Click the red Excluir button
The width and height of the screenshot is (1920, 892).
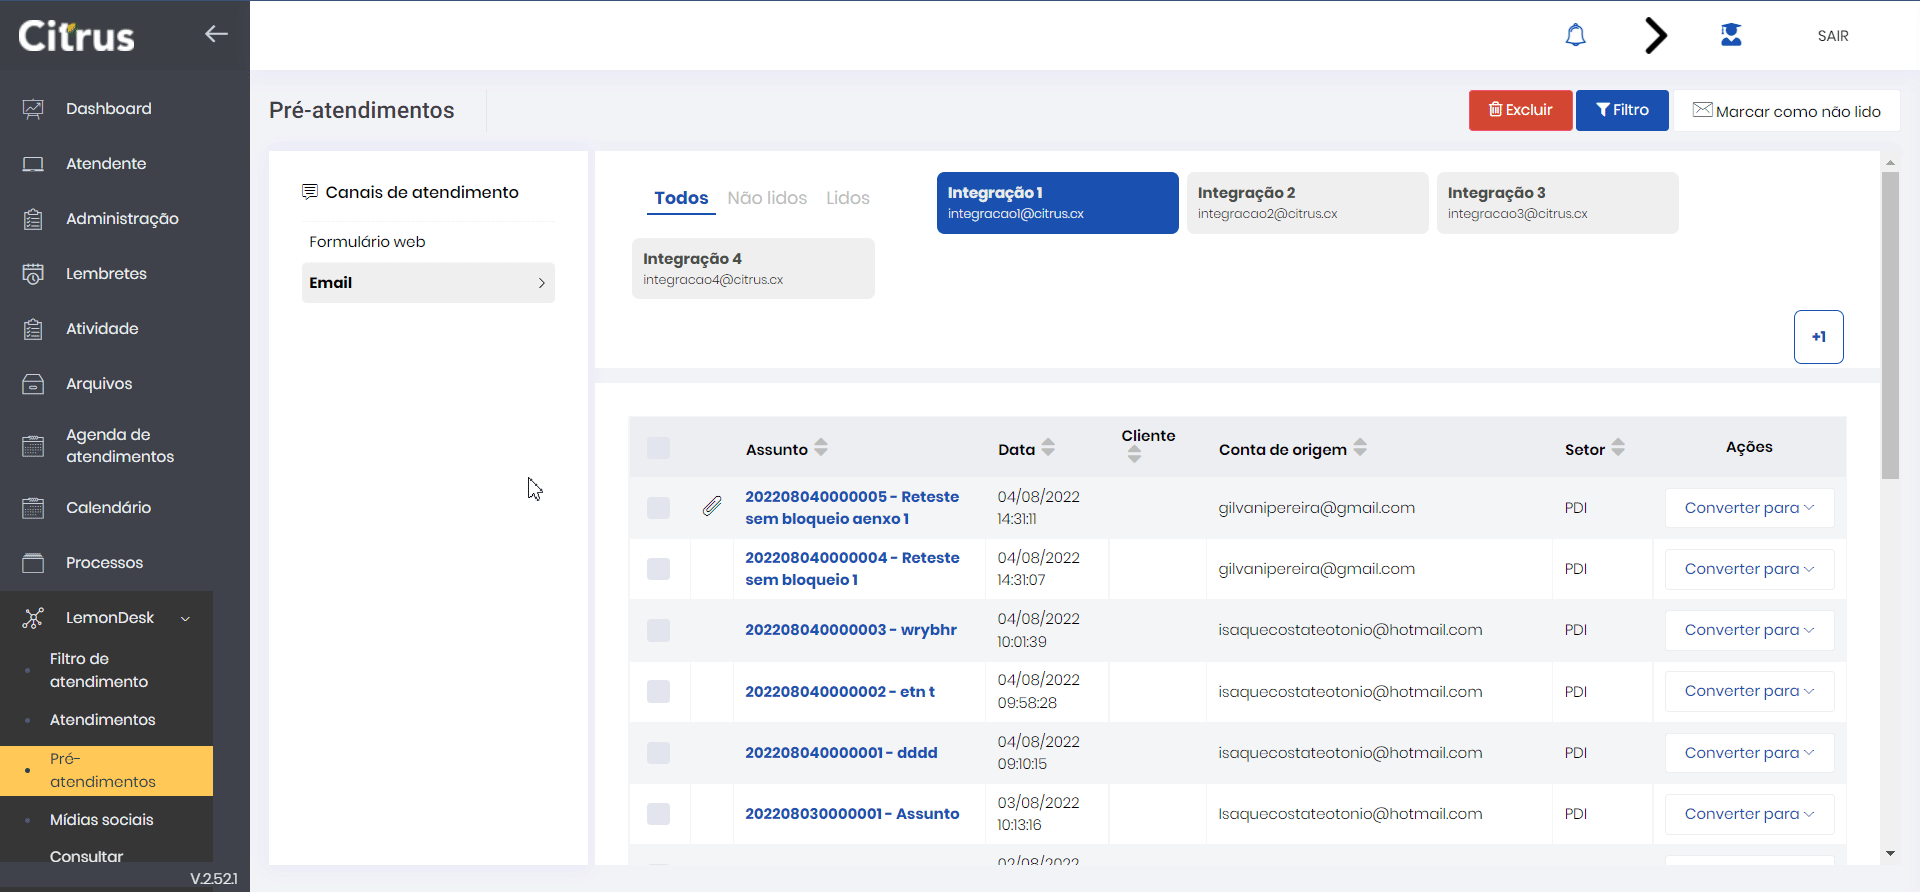tap(1520, 110)
